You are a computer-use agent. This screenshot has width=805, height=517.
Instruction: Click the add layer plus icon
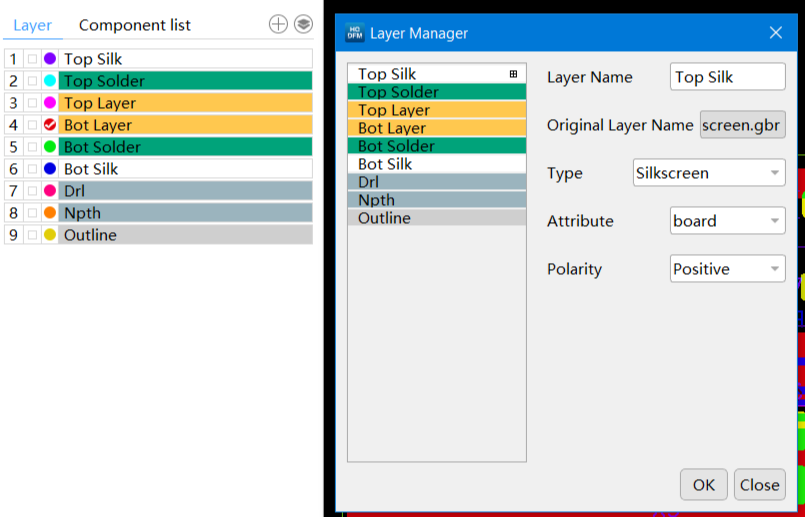pos(278,24)
